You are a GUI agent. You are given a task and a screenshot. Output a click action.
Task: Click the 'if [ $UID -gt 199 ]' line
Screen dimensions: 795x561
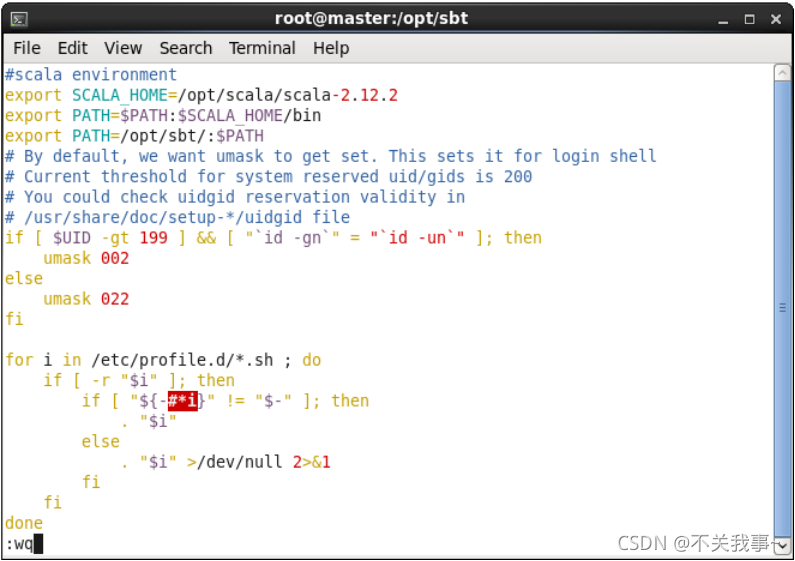pyautogui.click(x=273, y=237)
